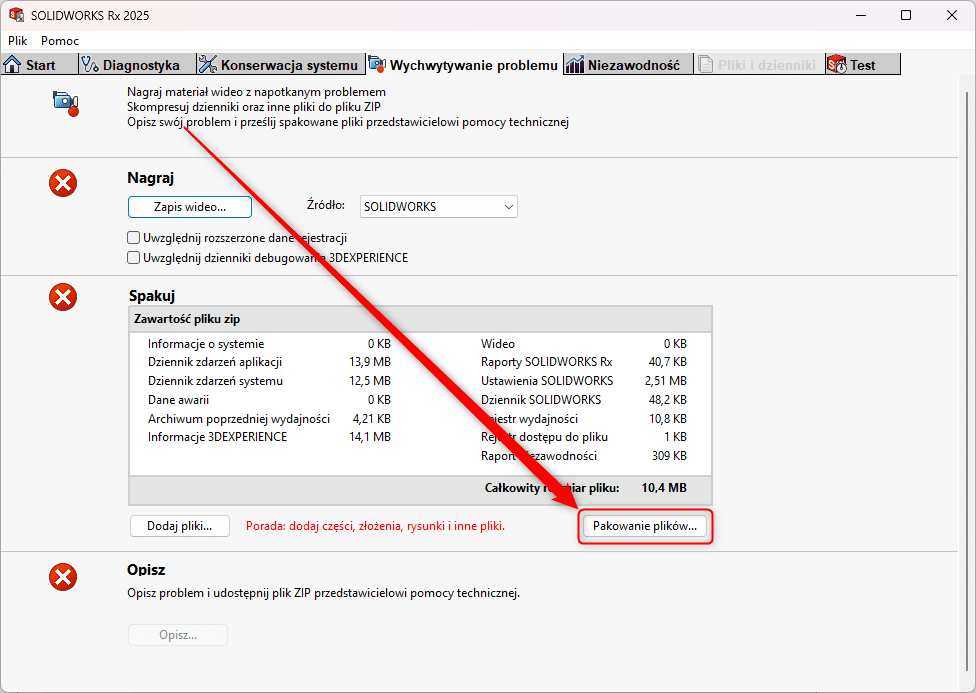Click the red X status icon beside Spakuj
976x693 pixels.
63,297
